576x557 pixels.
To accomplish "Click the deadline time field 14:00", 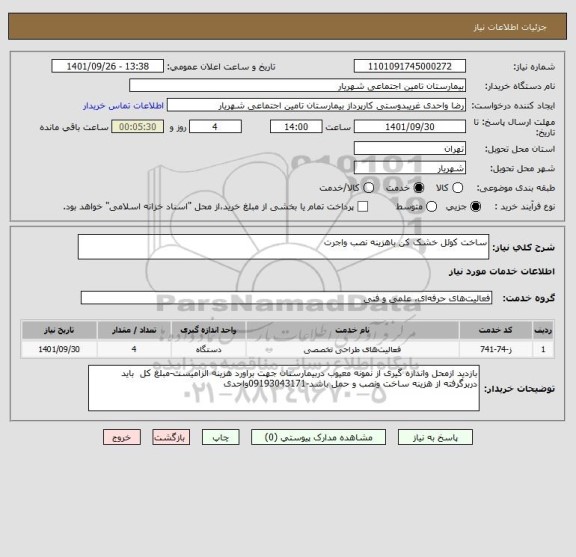I will 296,127.
